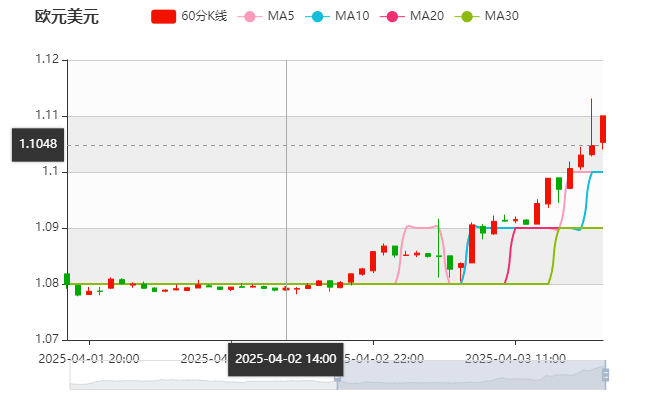
Task: Click the 1.12 y-axis tick label
Action: click(47, 60)
